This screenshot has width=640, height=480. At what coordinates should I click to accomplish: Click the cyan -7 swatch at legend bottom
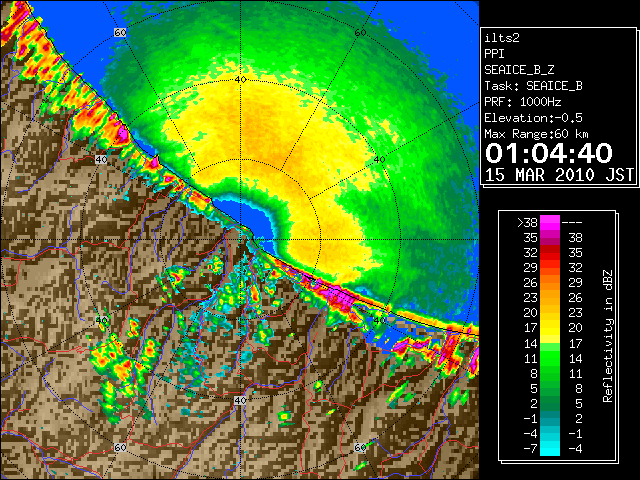pyautogui.click(x=550, y=448)
